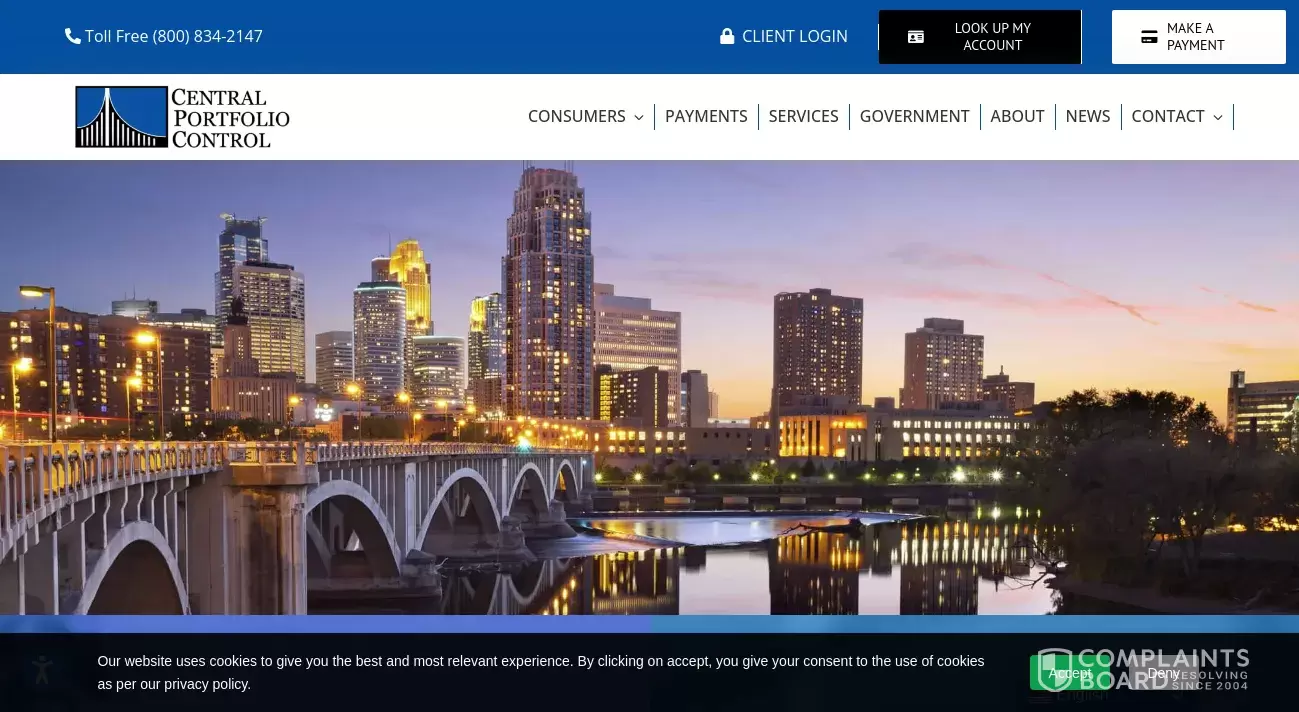Expand the Consumers menu chevron
The image size is (1299, 712).
point(639,117)
